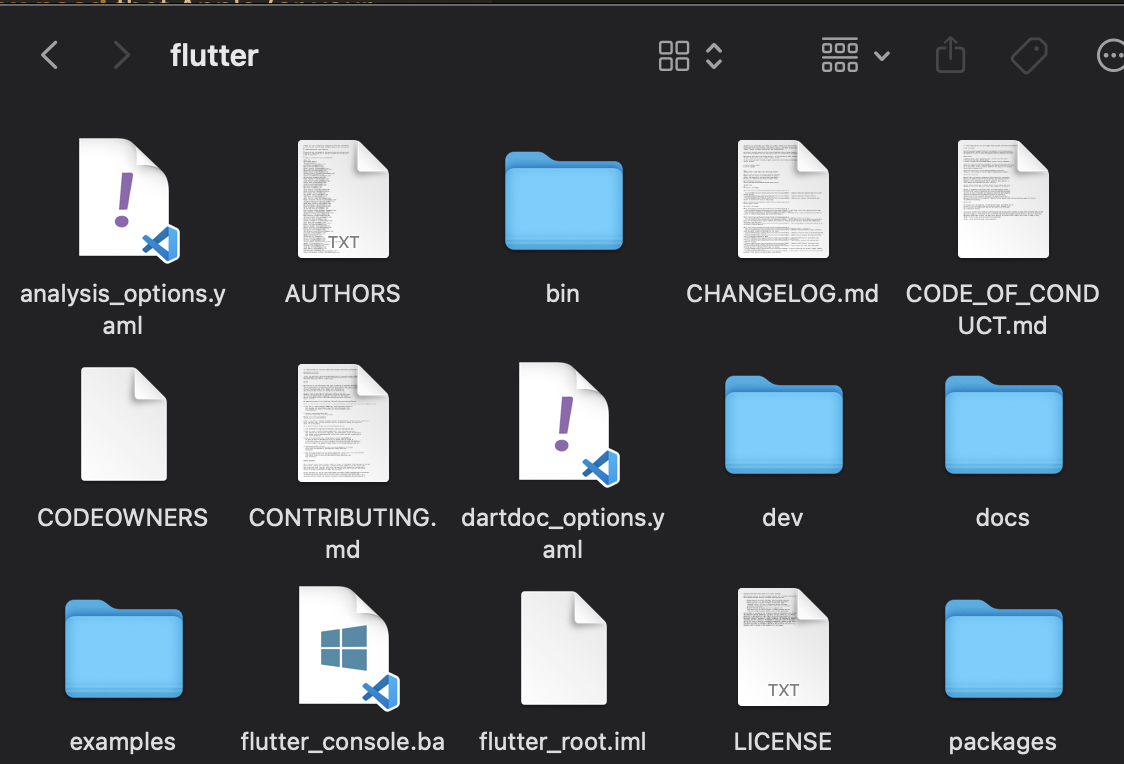1124x764 pixels.
Task: Click the dartdoc_options.yaml filename label
Action: [x=563, y=533]
